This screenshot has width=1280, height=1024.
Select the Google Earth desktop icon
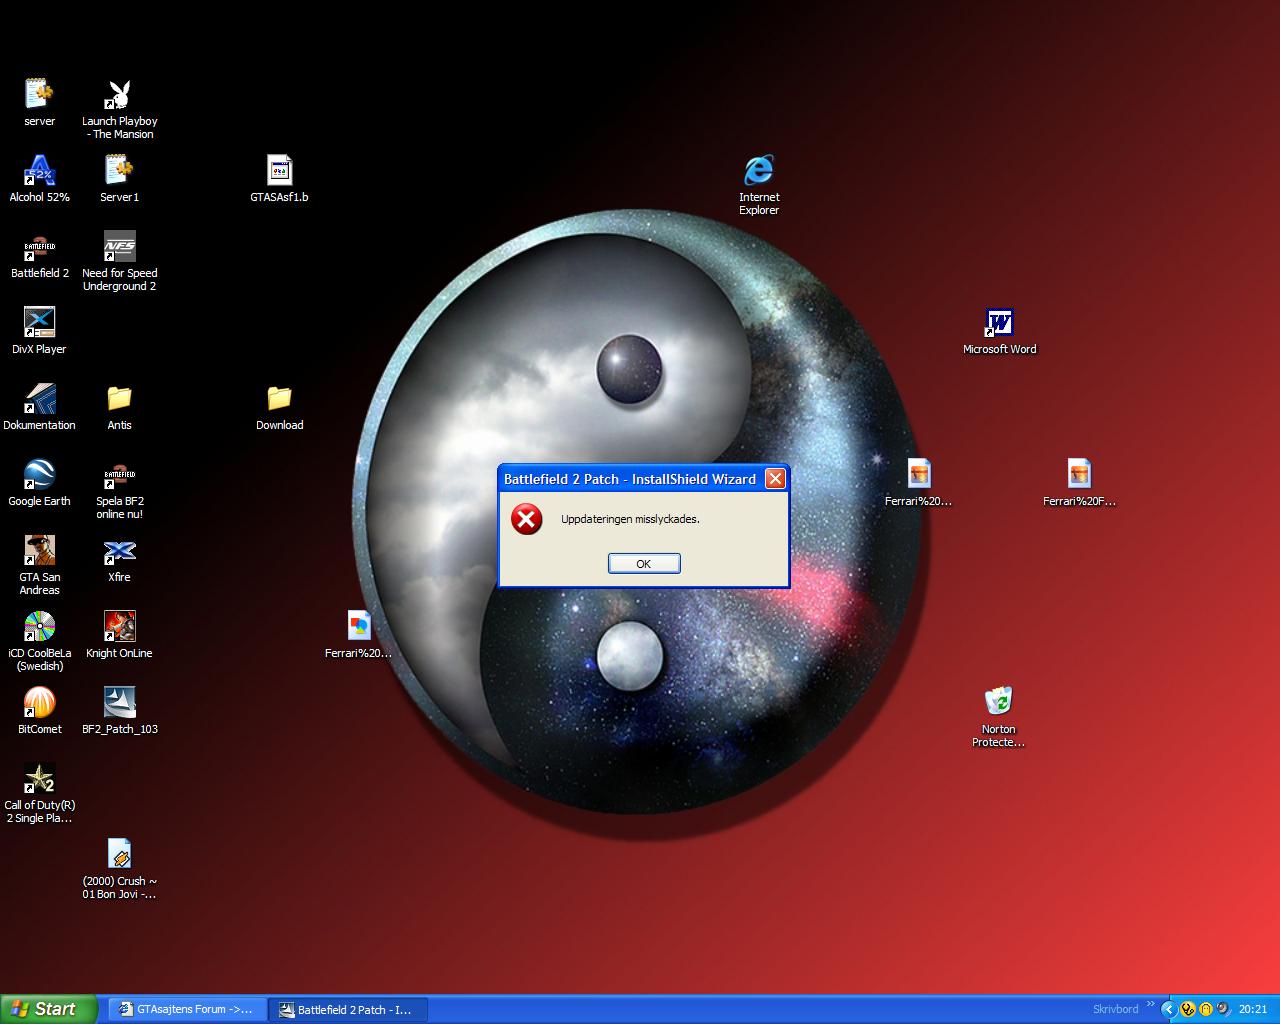click(39, 482)
